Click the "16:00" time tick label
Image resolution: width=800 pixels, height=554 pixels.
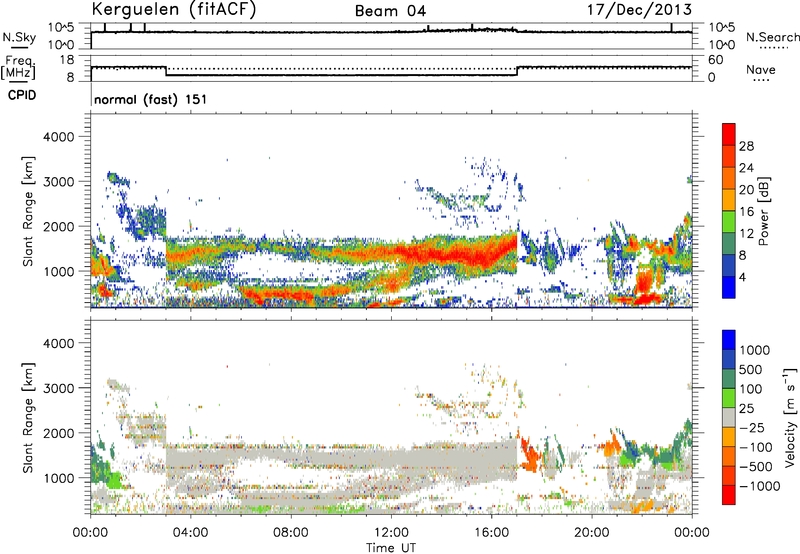(x=491, y=533)
